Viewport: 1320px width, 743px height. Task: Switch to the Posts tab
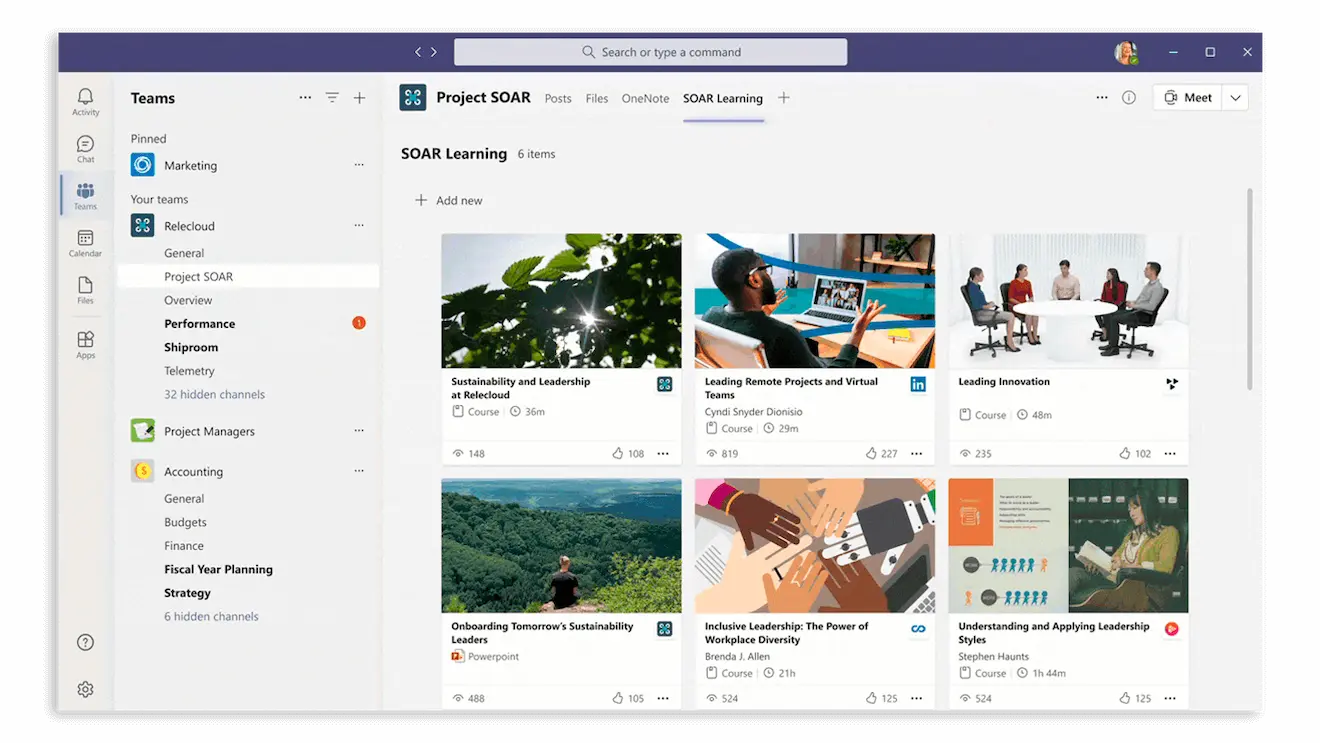tap(558, 98)
